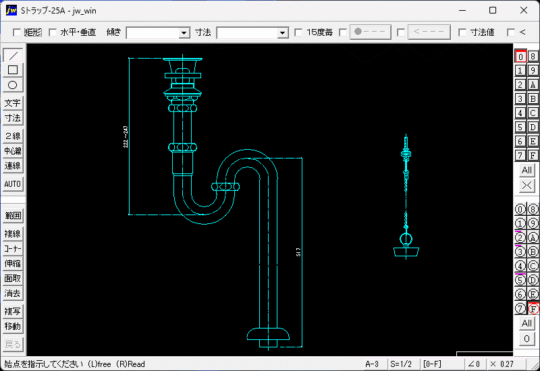Select layer 8 in layer panel
The width and height of the screenshot is (540, 371).
coord(533,56)
